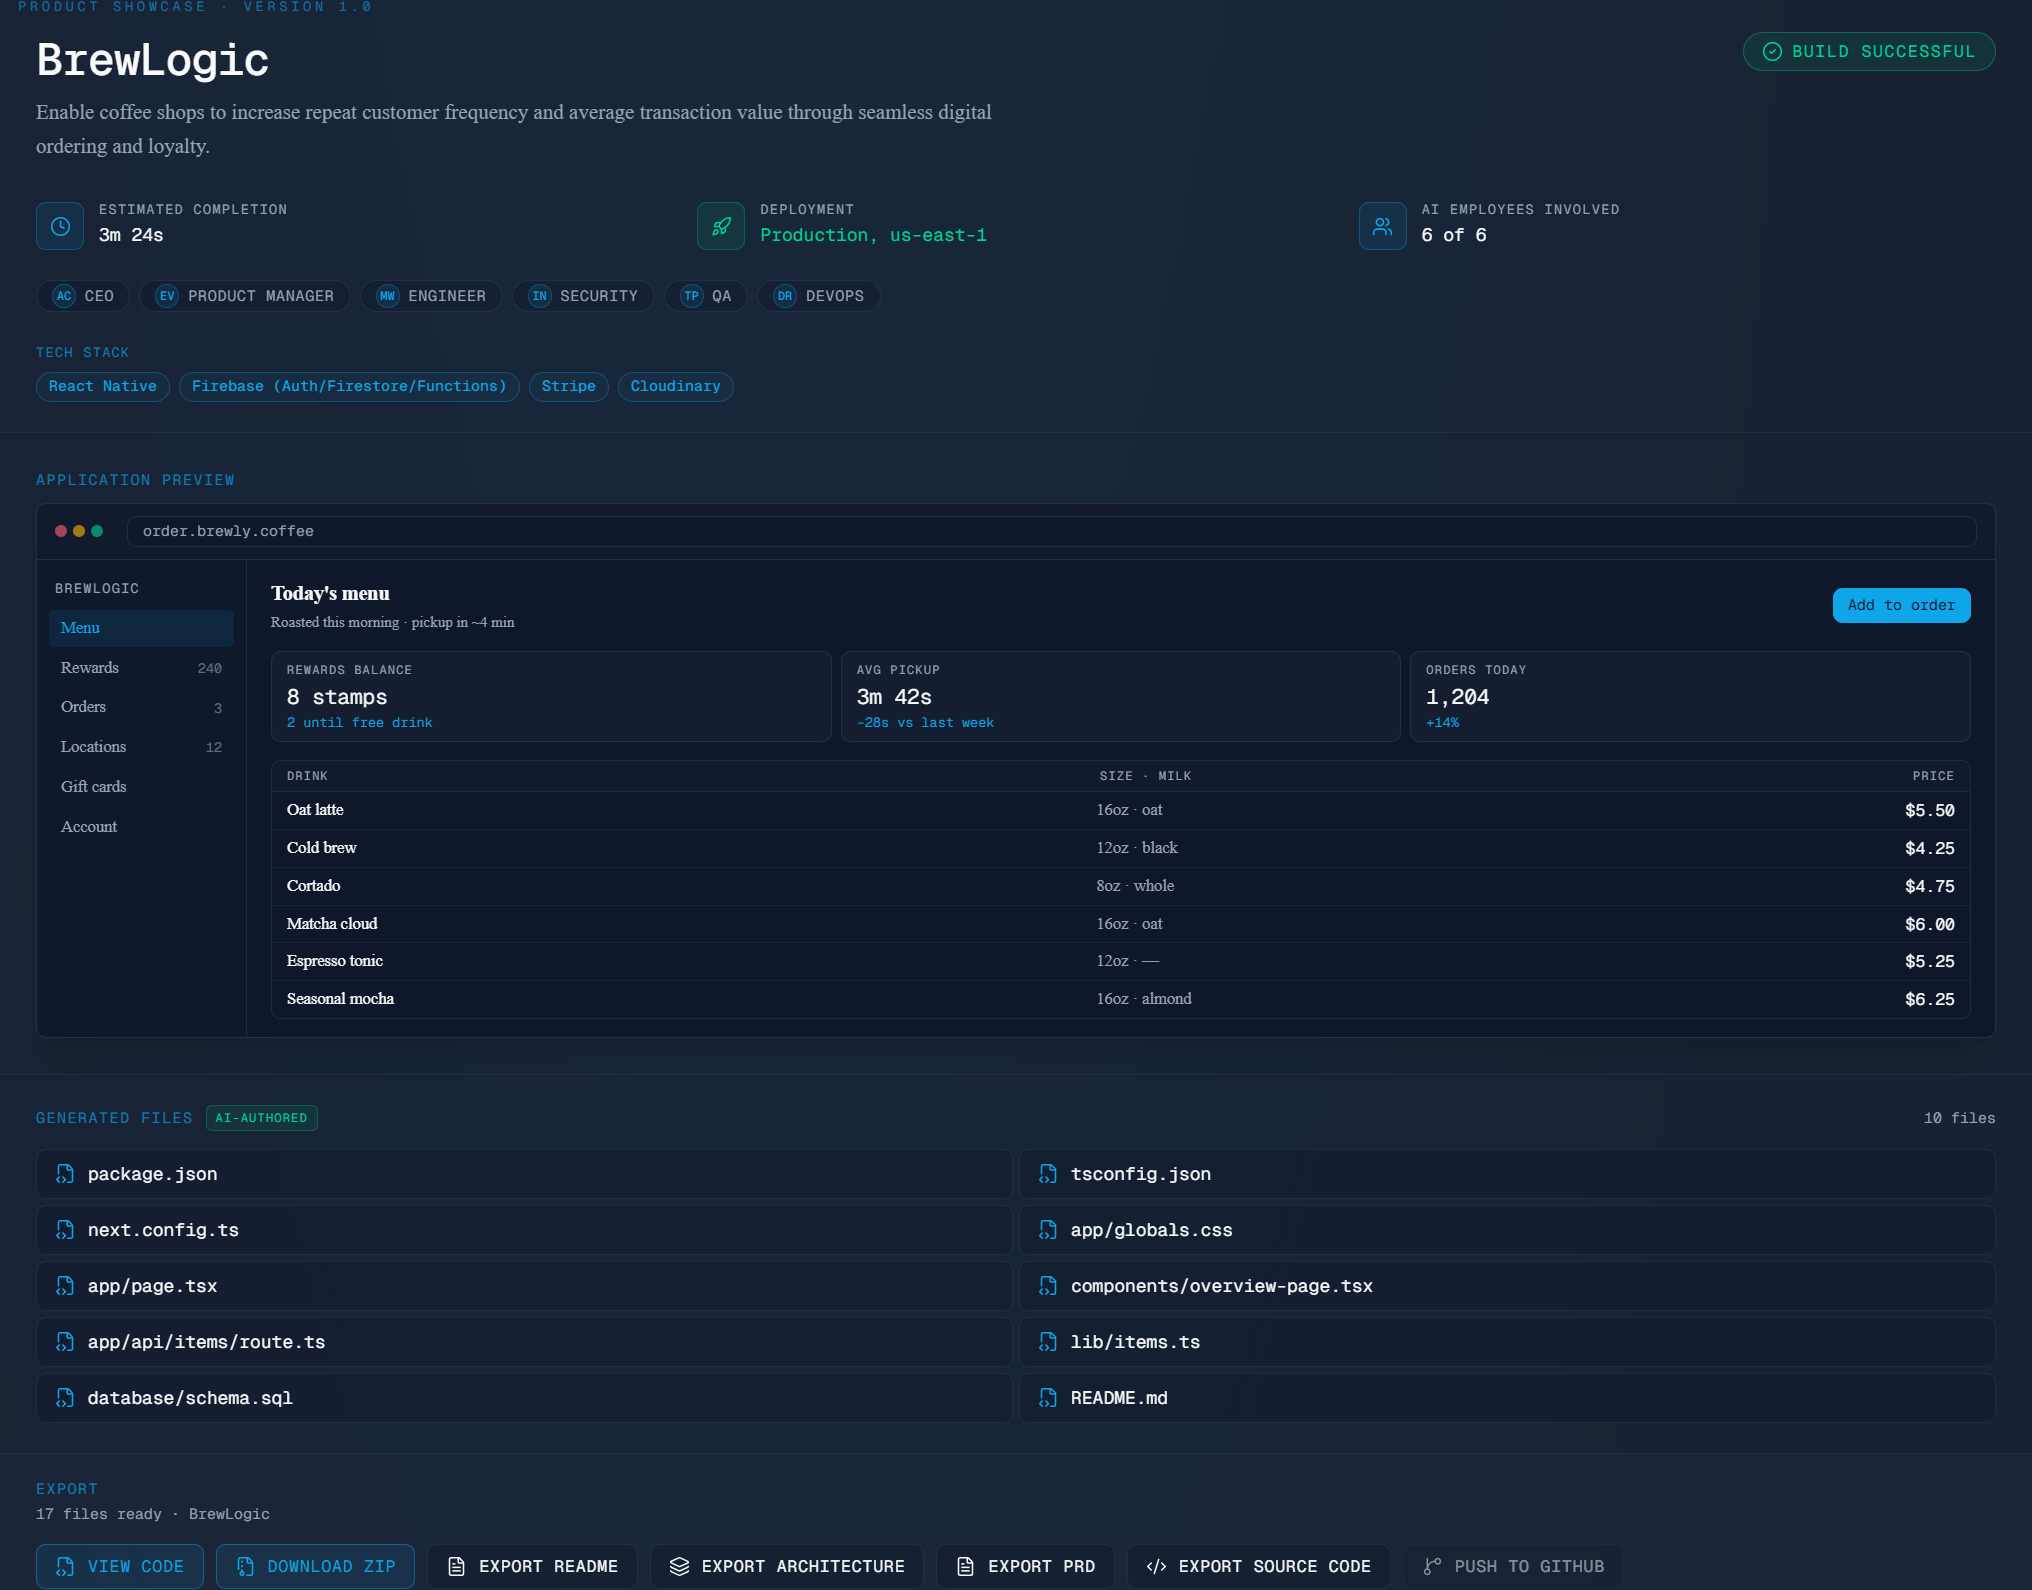Open the Menu item in BrewLogic sidebar
This screenshot has width=2032, height=1590.
click(x=141, y=628)
